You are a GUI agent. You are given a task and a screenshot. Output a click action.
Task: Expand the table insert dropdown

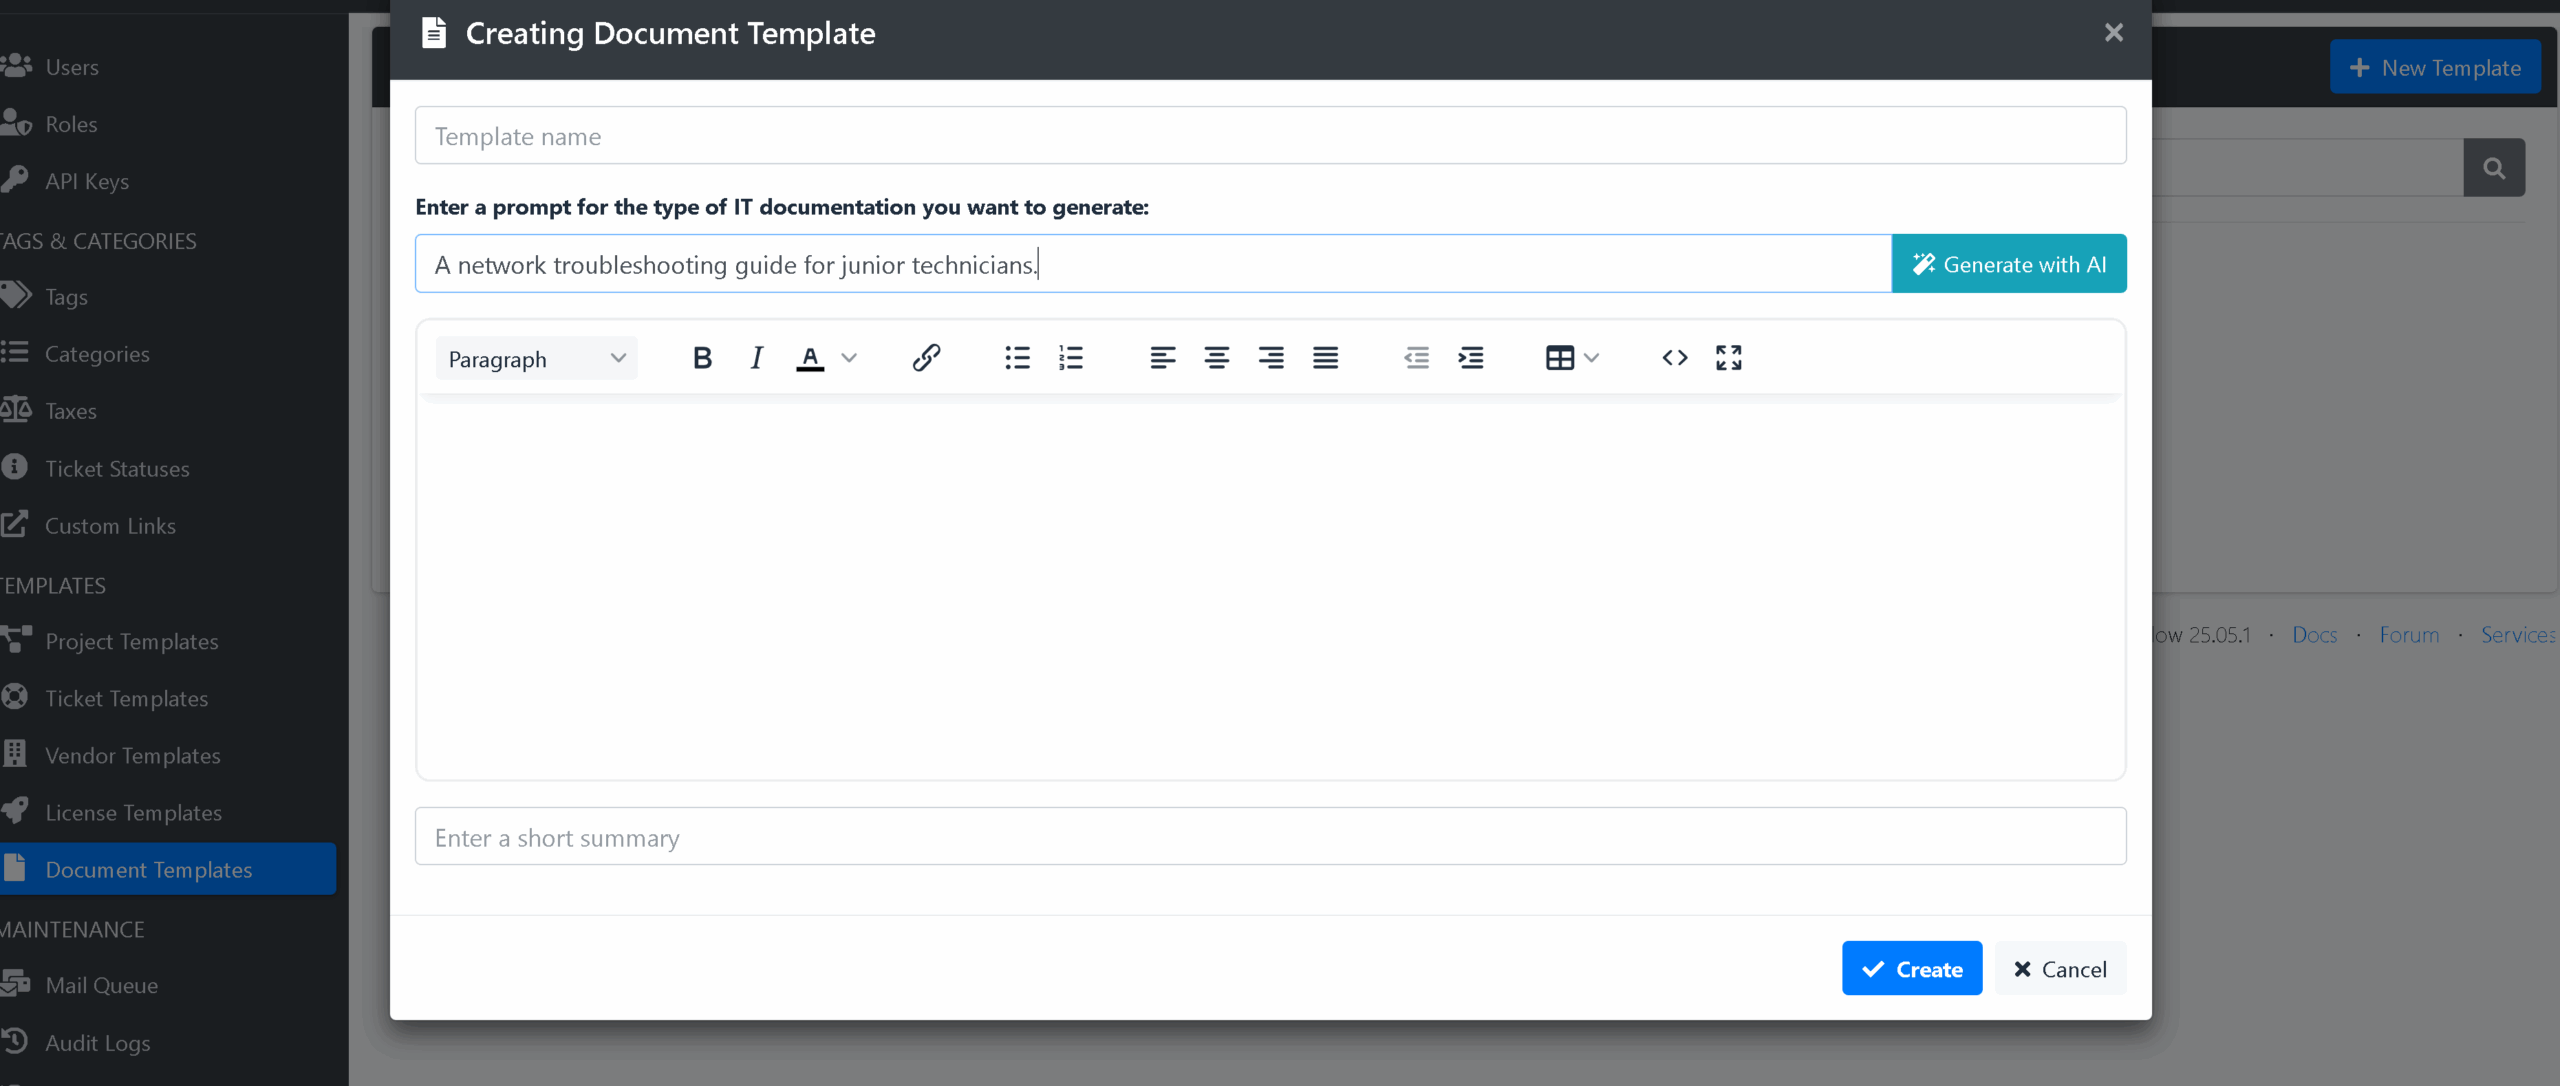coord(1591,358)
